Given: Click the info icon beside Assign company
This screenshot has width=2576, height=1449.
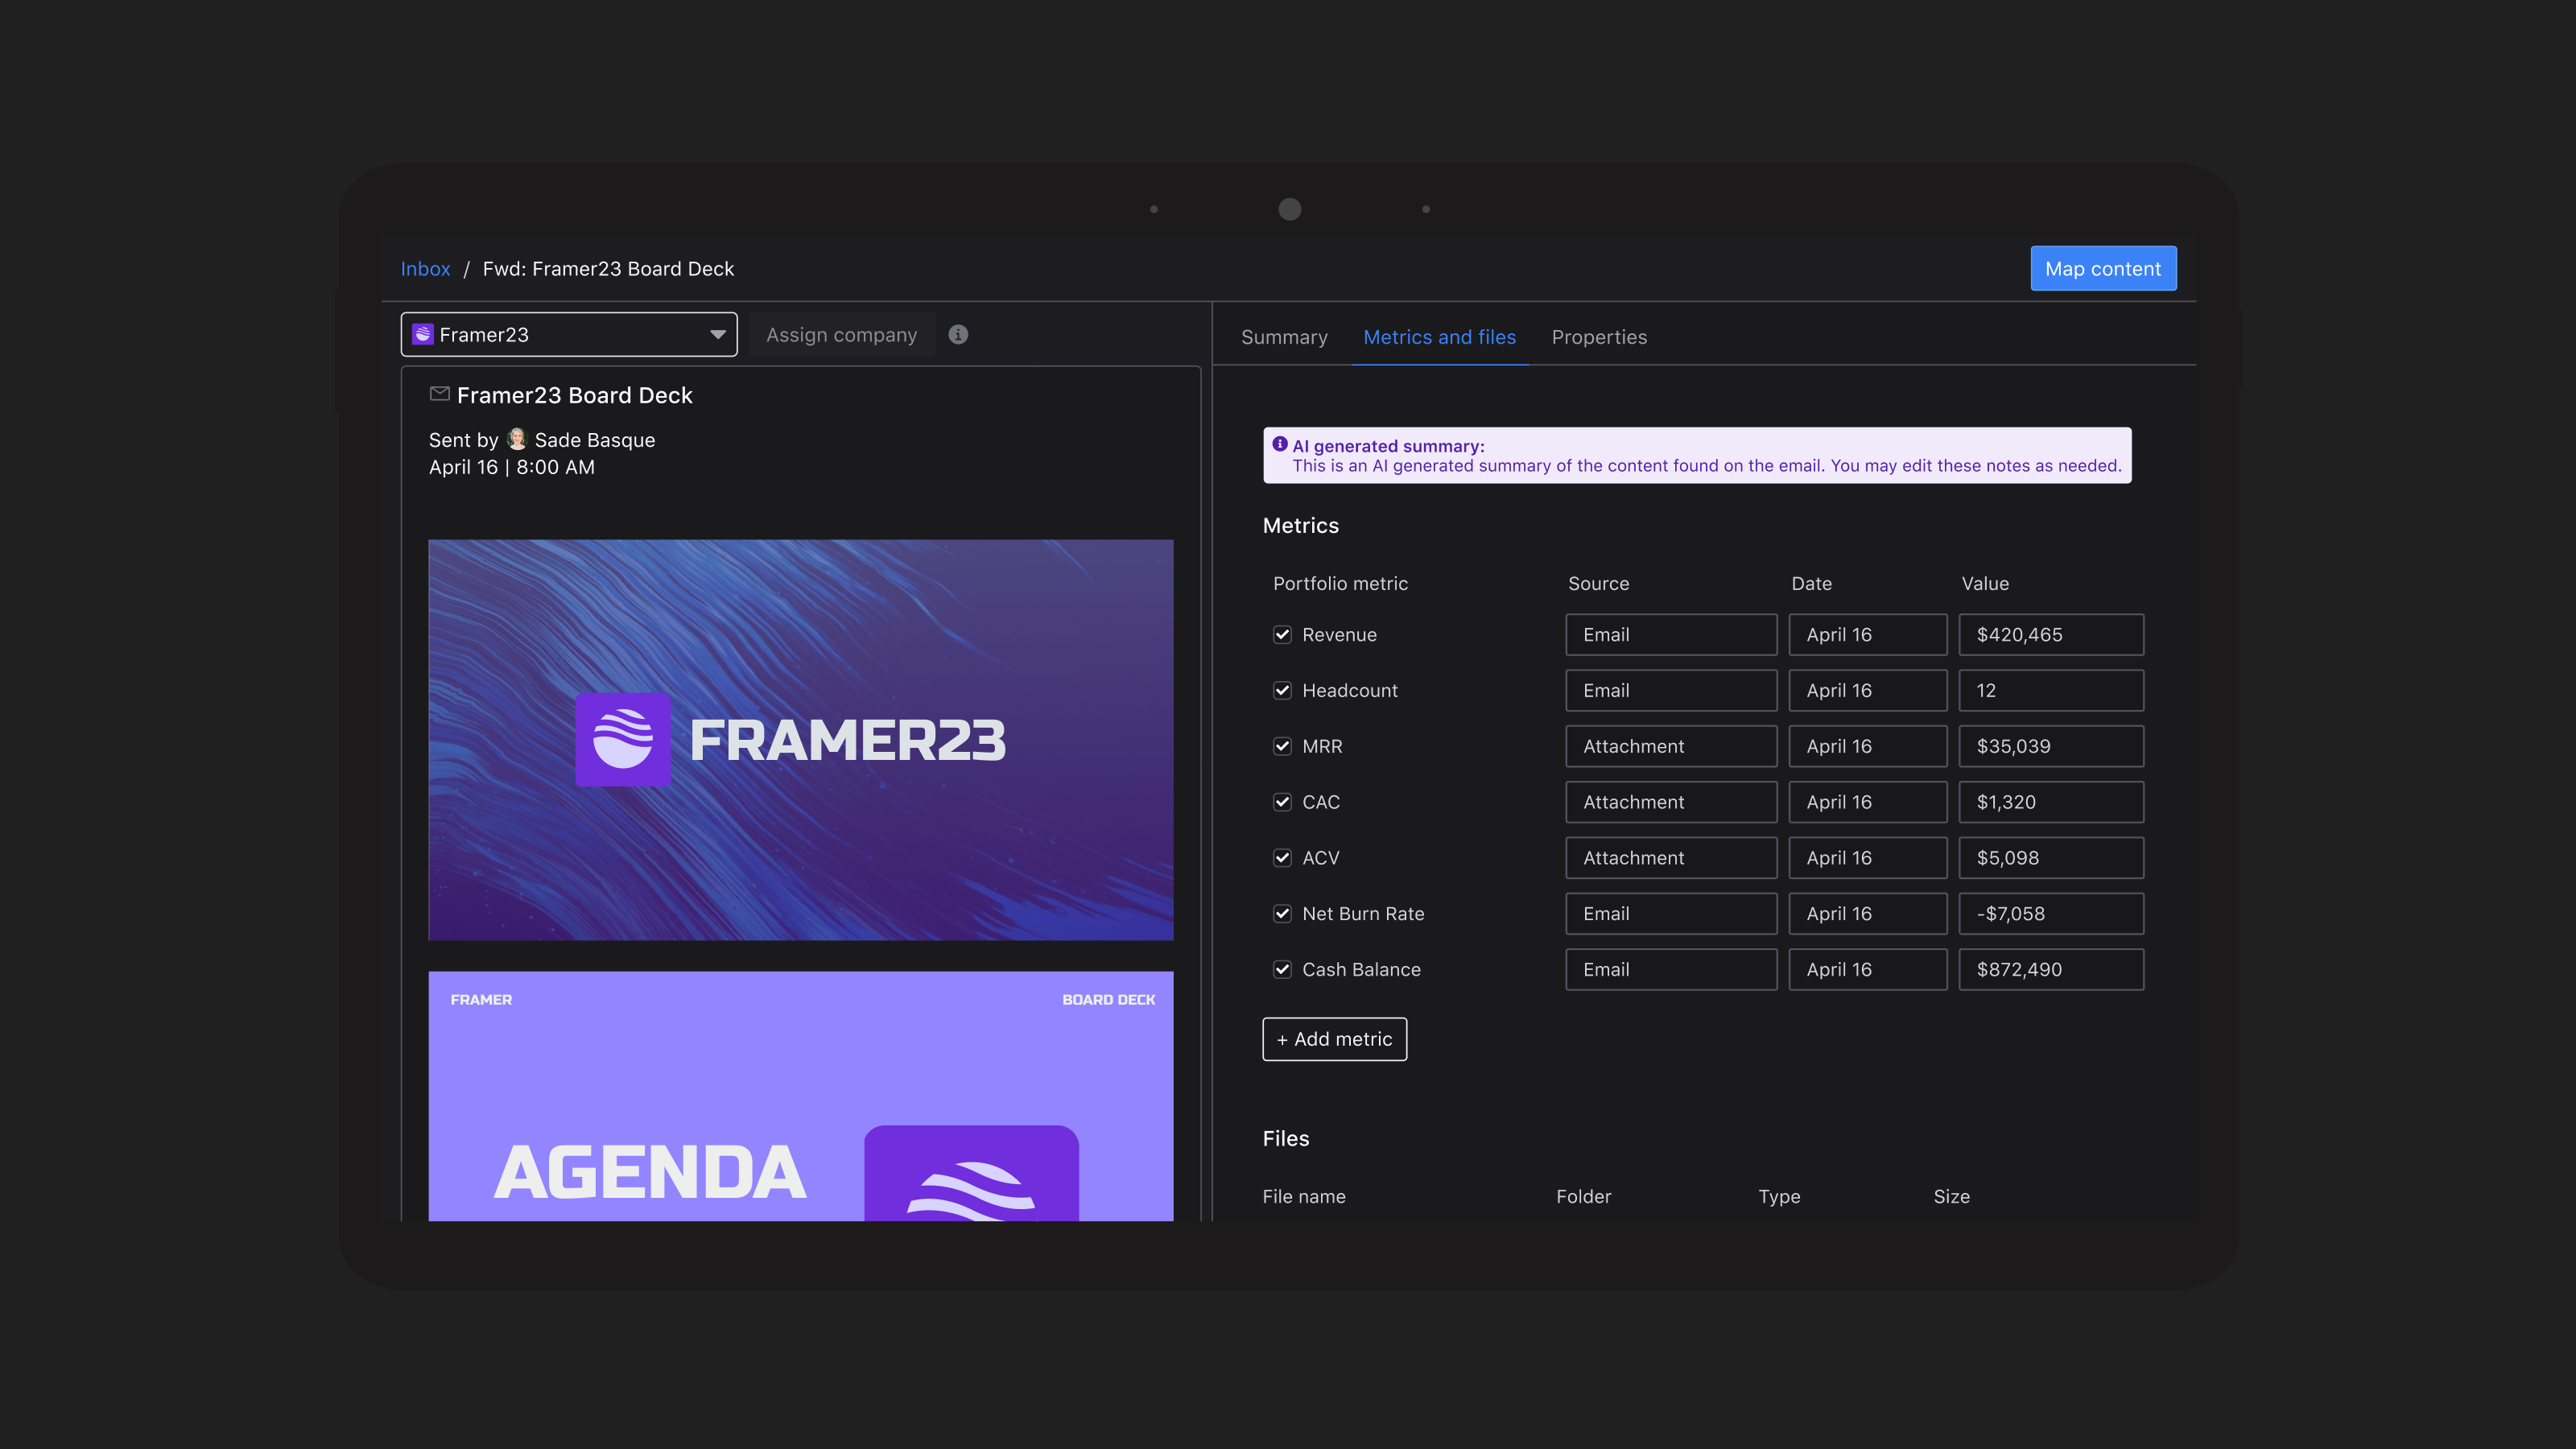Looking at the screenshot, I should [958, 335].
